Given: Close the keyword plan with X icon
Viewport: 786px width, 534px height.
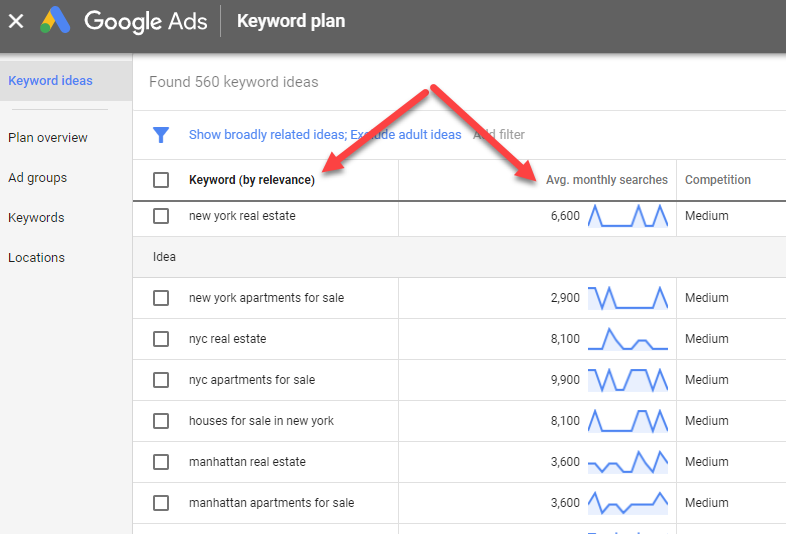Looking at the screenshot, I should (16, 21).
